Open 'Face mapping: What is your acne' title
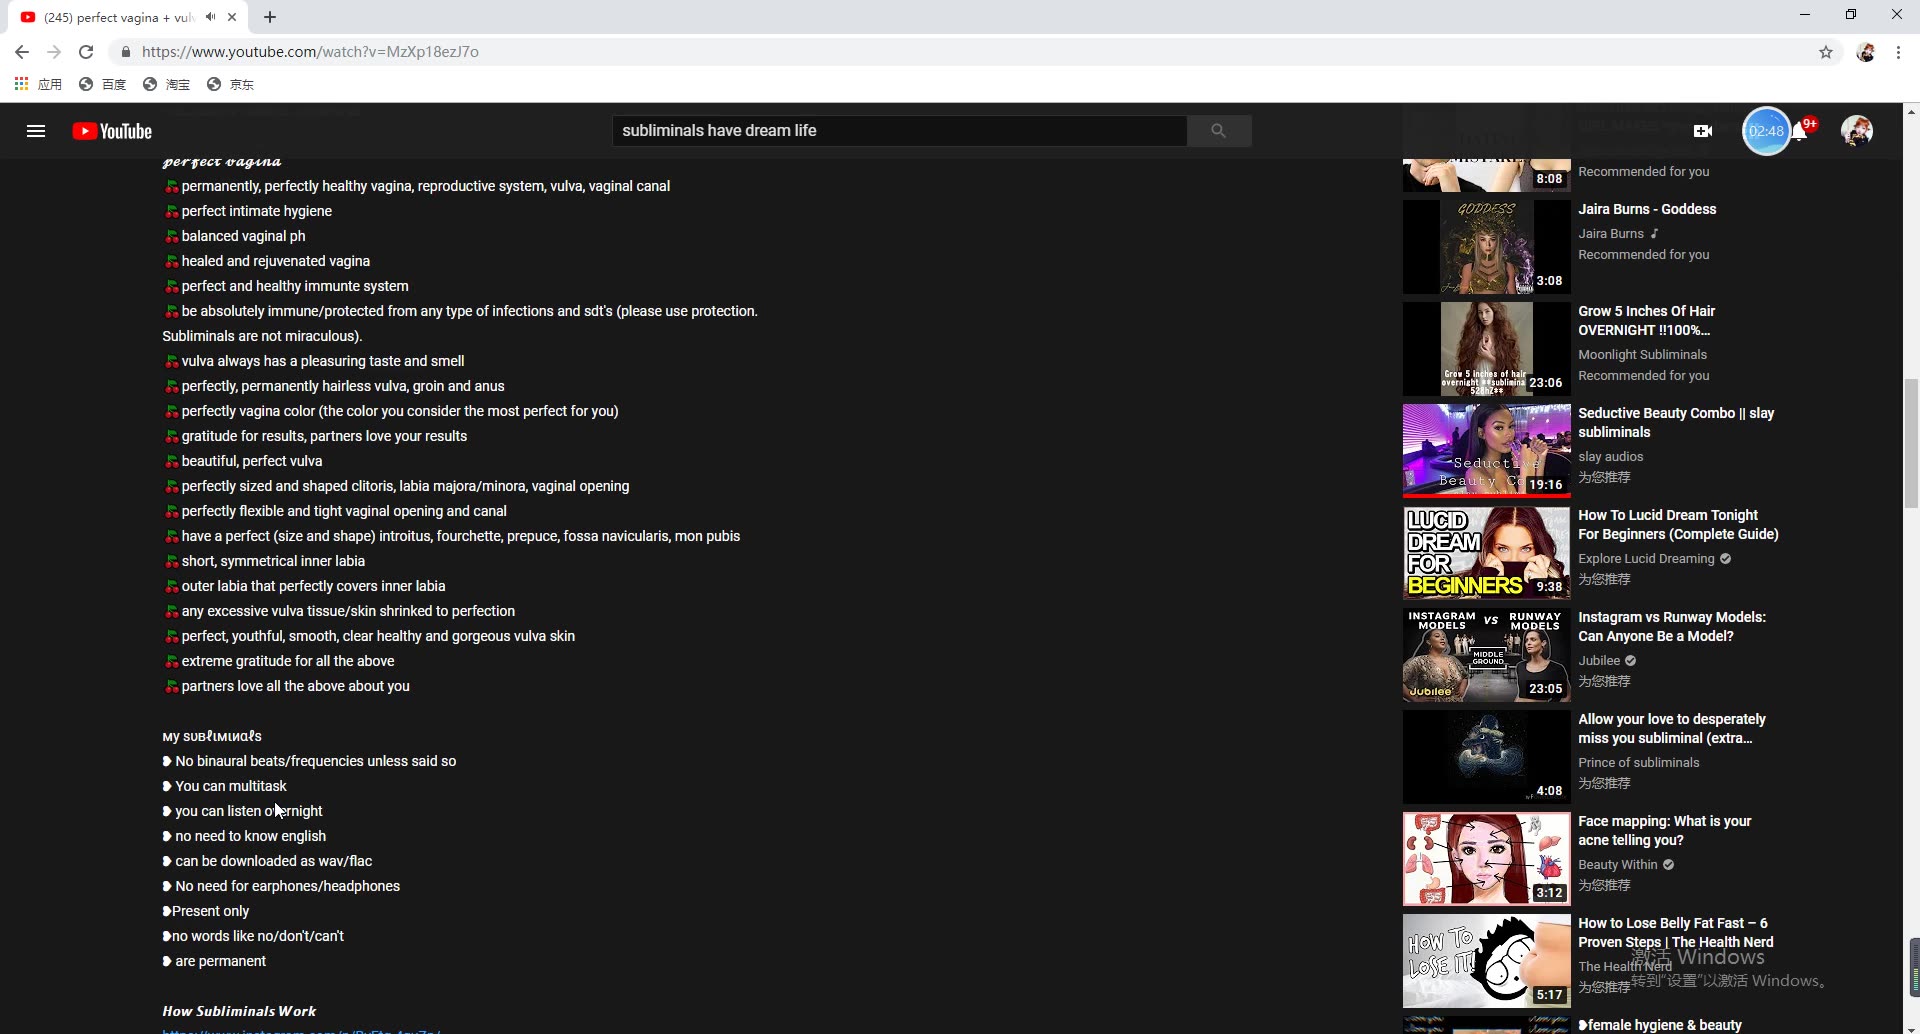This screenshot has width=1920, height=1034. click(1665, 831)
